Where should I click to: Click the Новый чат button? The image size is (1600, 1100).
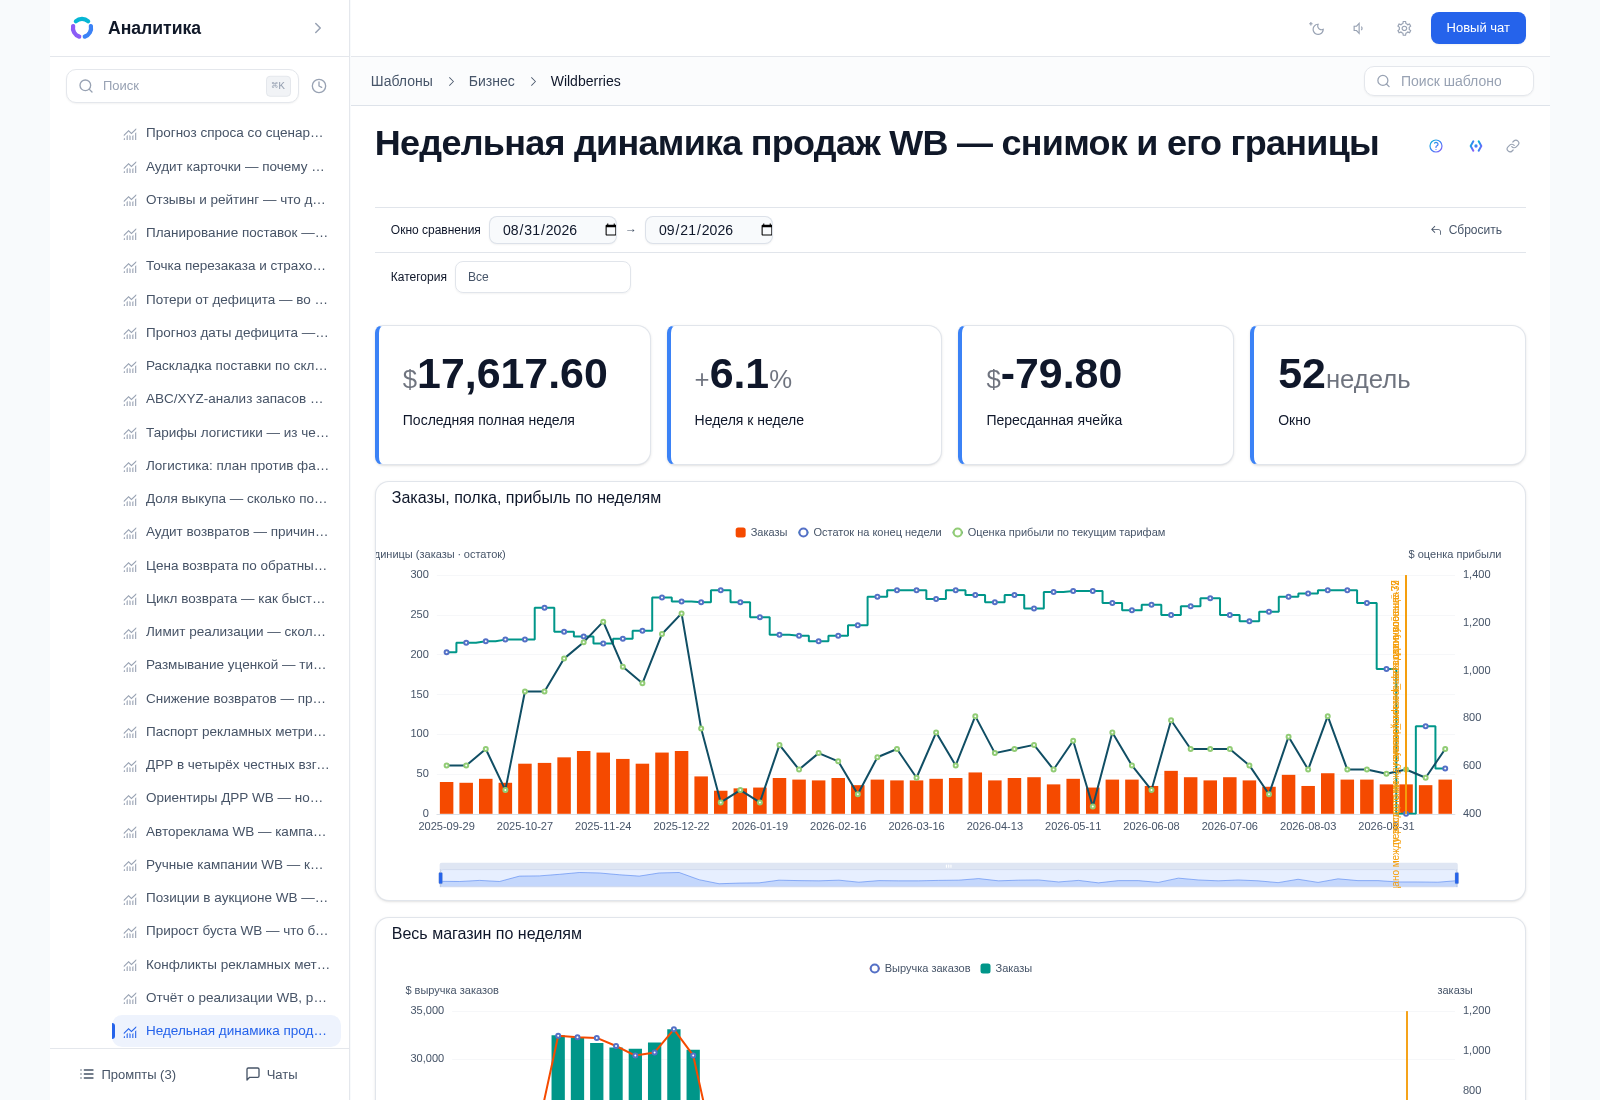tap(1478, 28)
